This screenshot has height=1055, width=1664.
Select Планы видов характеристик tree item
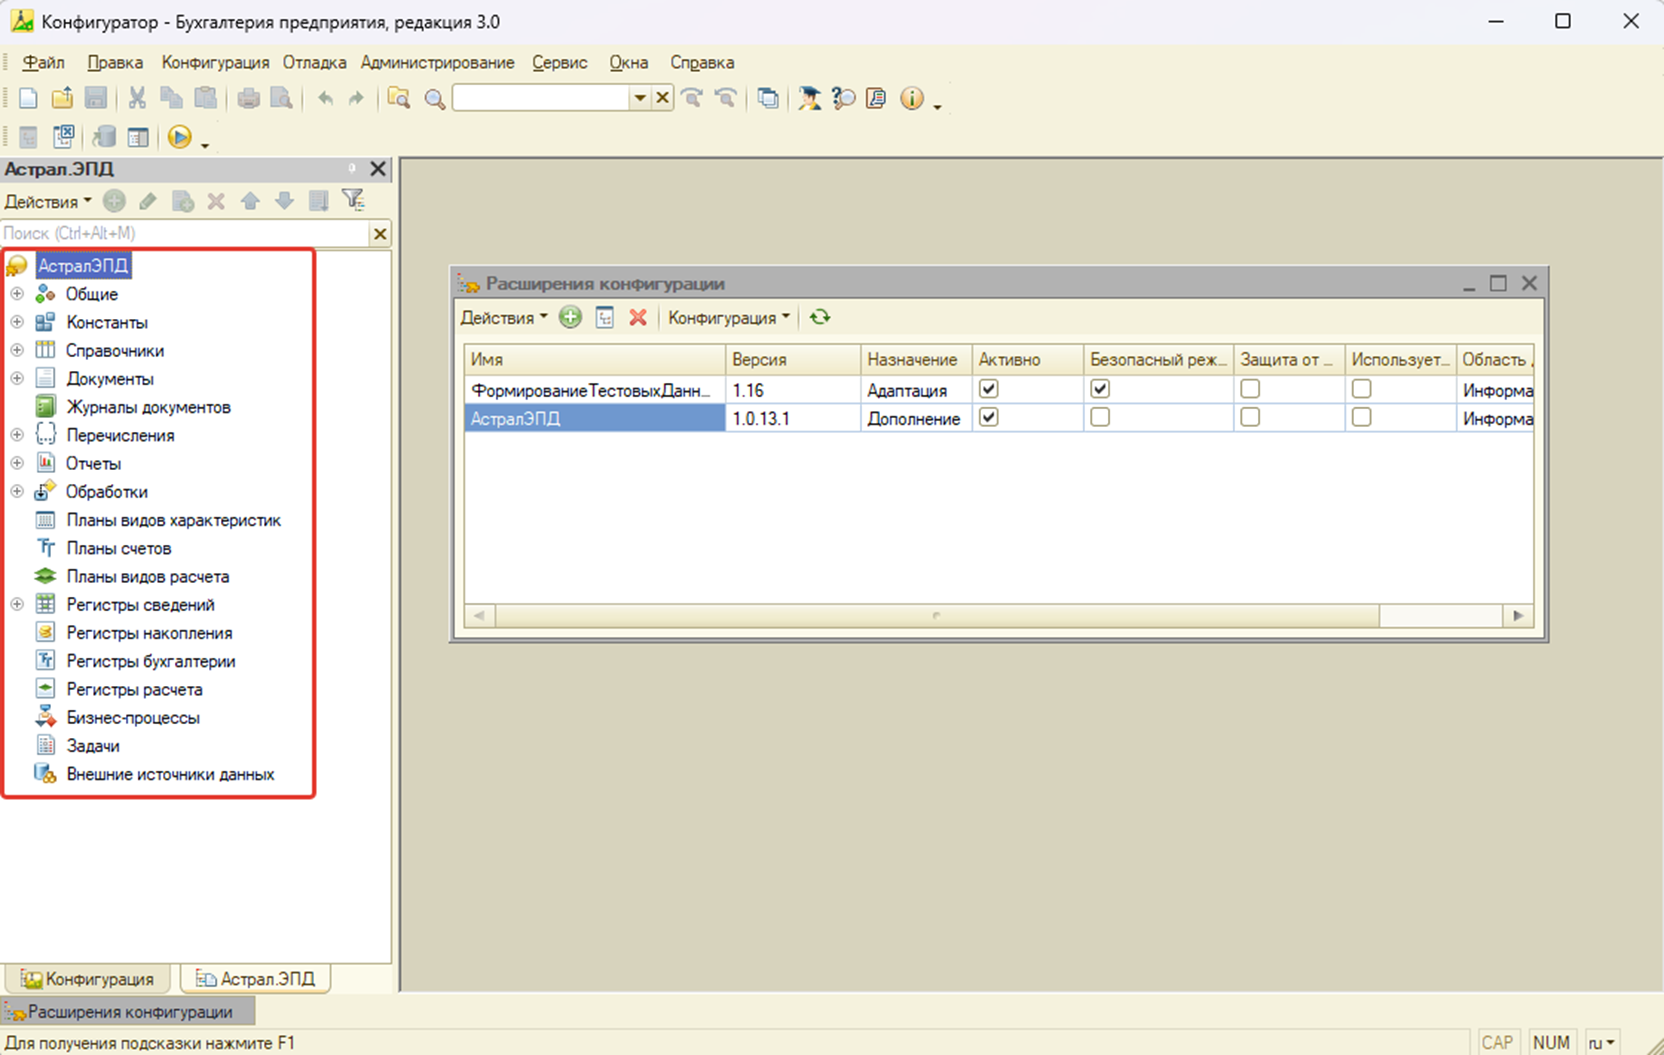click(173, 520)
